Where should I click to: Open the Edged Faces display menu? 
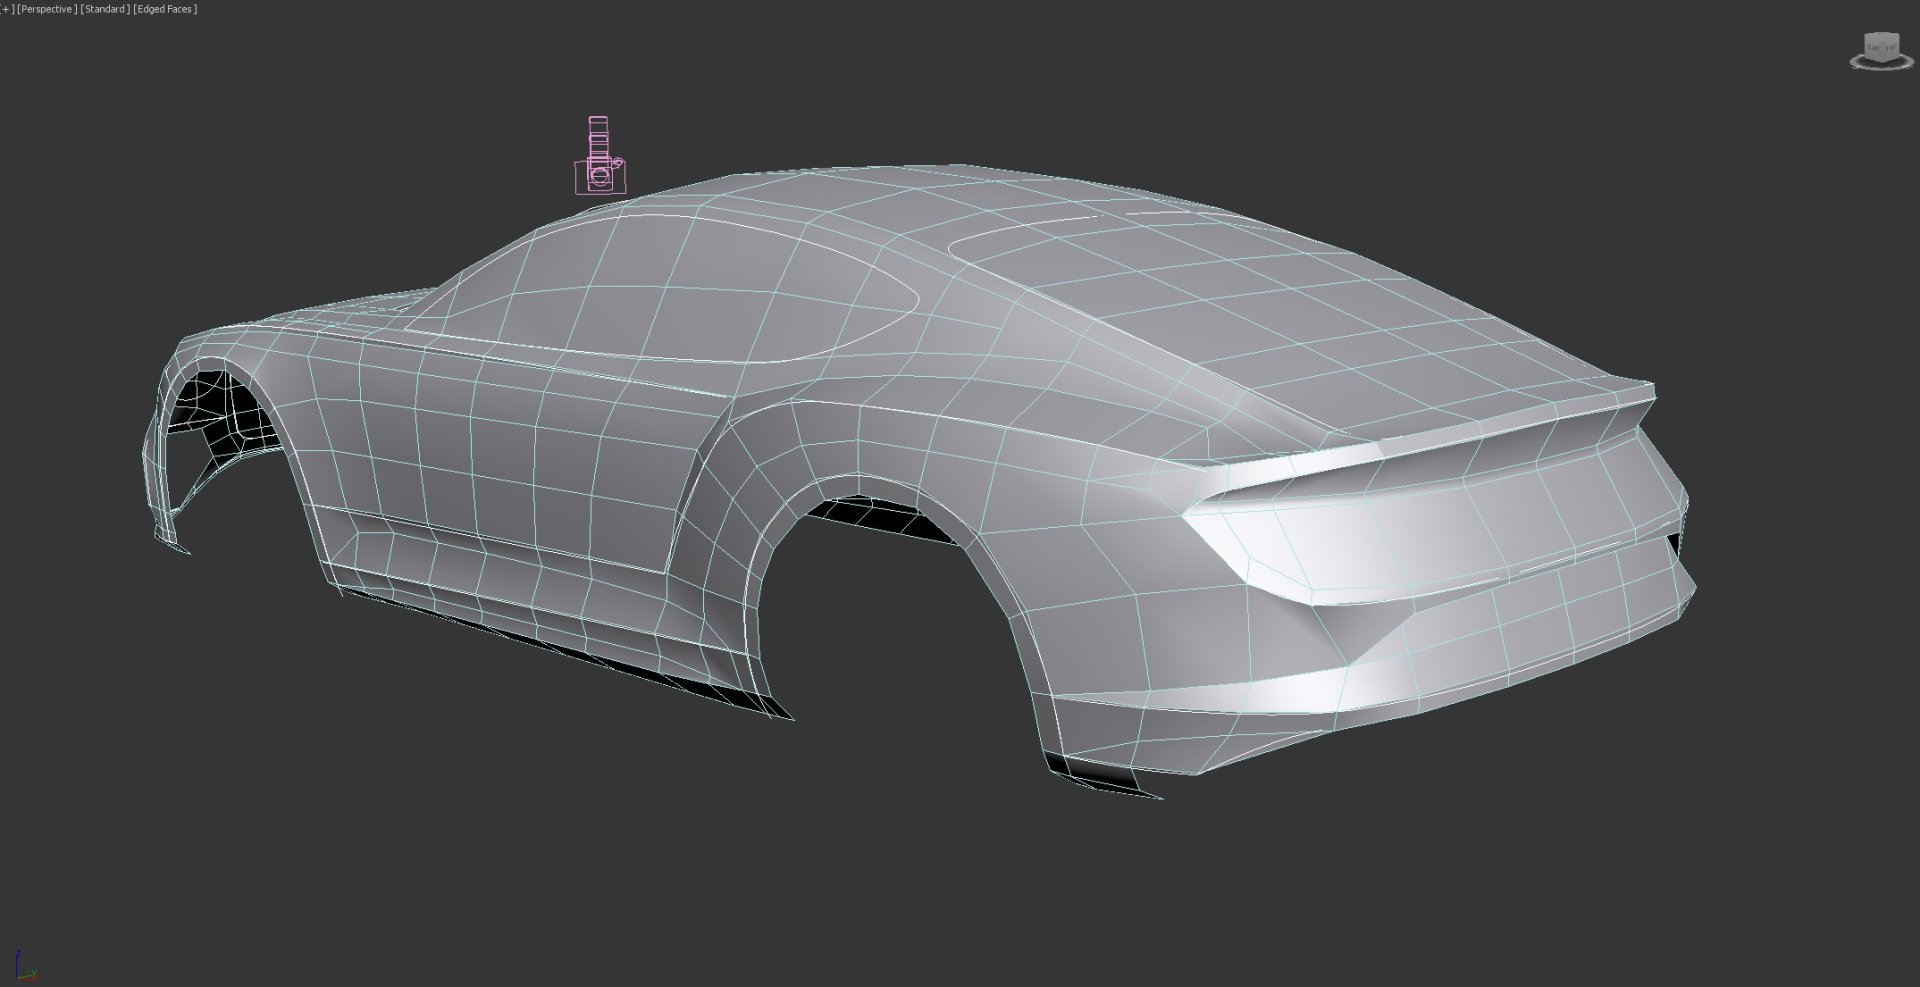[166, 9]
